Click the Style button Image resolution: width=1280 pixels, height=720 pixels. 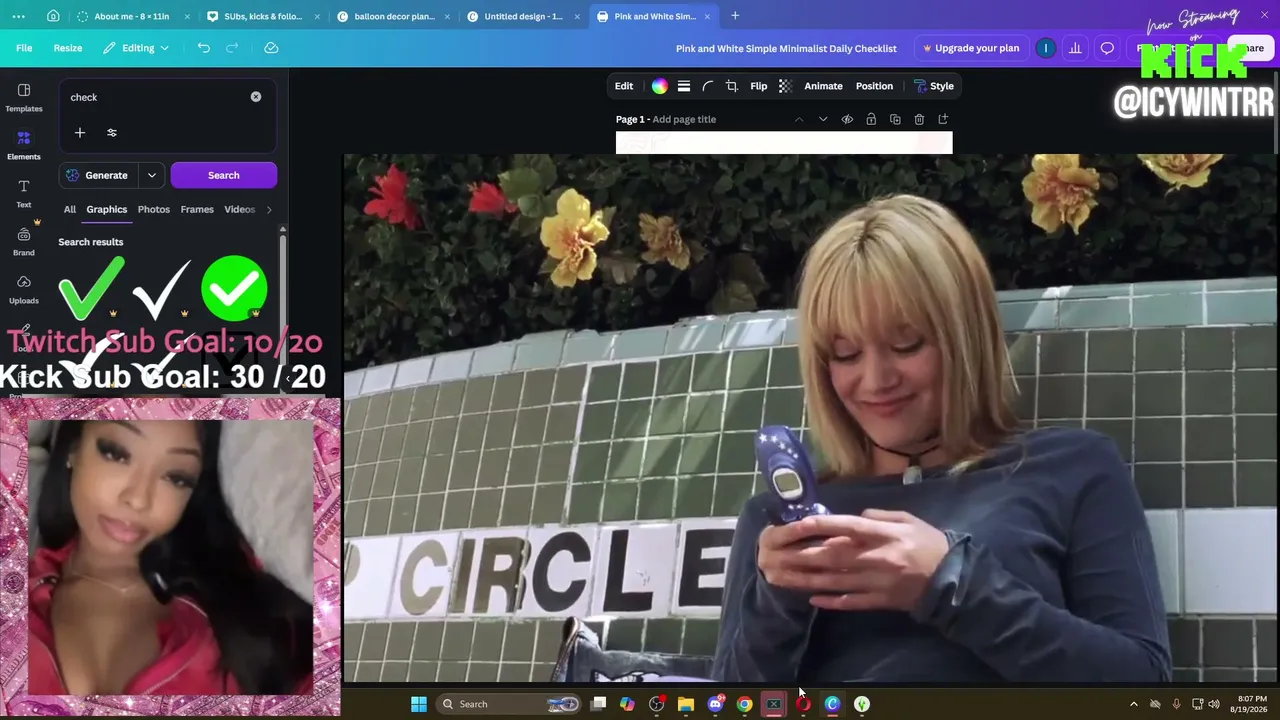934,86
